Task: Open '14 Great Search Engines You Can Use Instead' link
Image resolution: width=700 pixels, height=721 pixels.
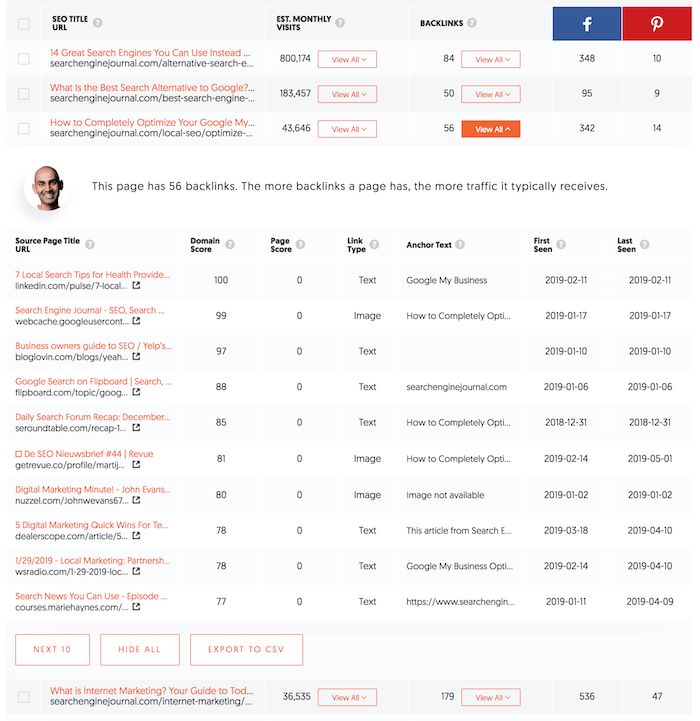Action: (150, 53)
